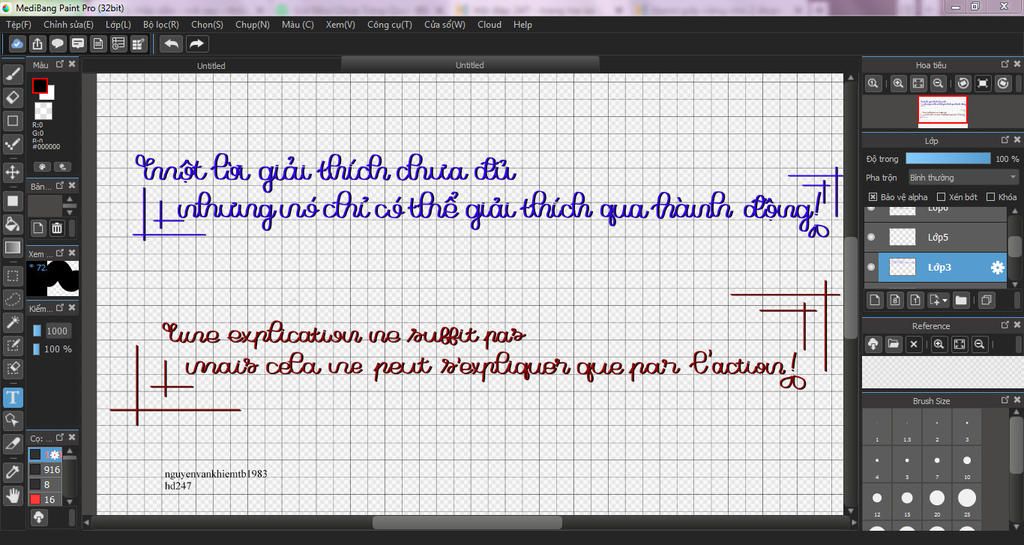Click the Fit-to-screen icon in Navigator
The height and width of the screenshot is (545, 1024).
click(x=918, y=84)
